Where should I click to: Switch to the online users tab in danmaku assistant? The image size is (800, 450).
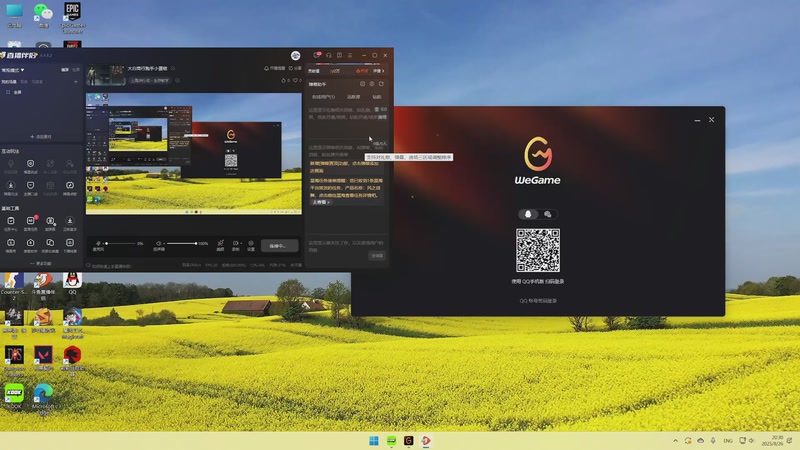[x=323, y=97]
